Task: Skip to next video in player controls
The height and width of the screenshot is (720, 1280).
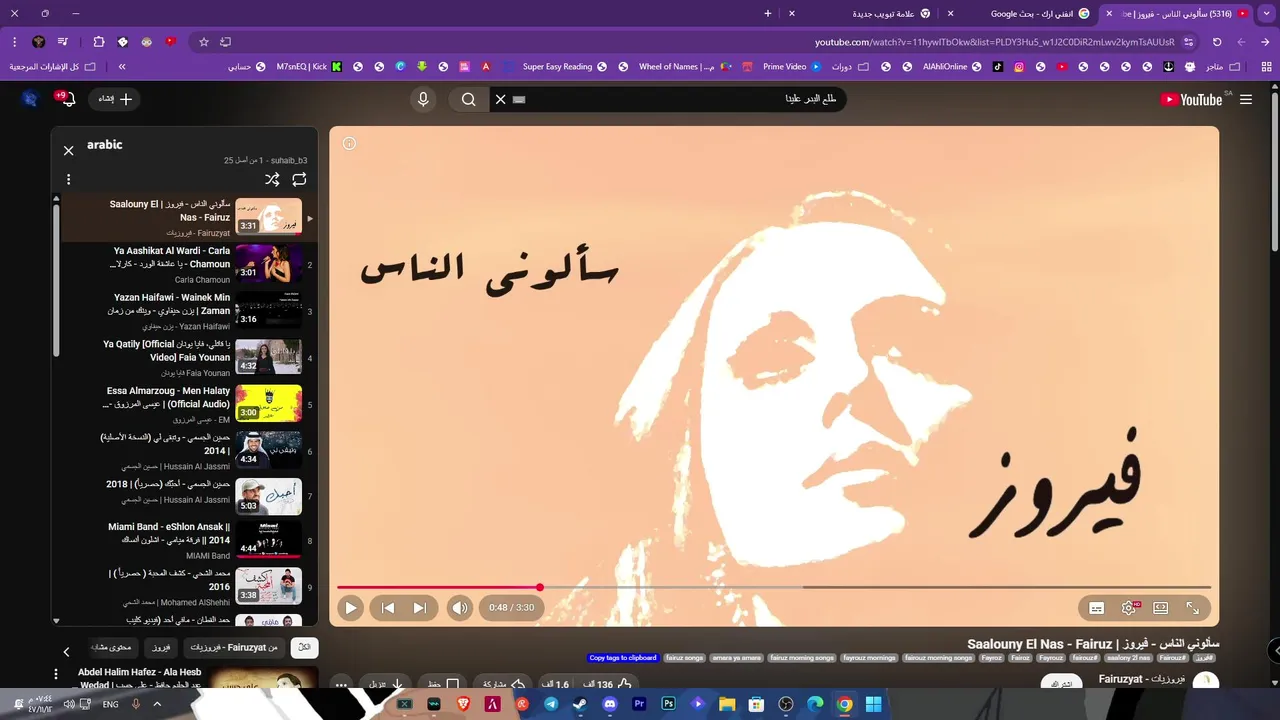Action: [x=420, y=607]
